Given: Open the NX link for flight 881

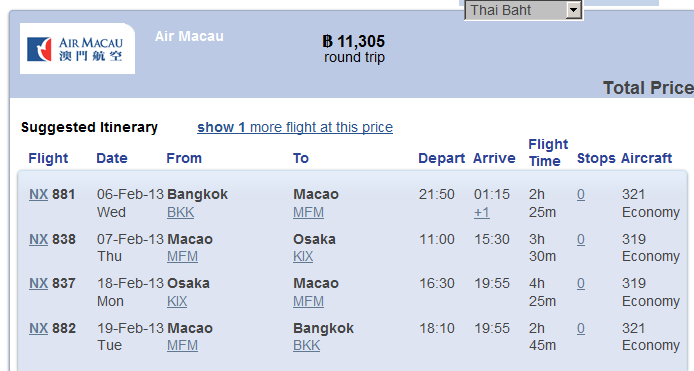Looking at the screenshot, I should point(38,194).
